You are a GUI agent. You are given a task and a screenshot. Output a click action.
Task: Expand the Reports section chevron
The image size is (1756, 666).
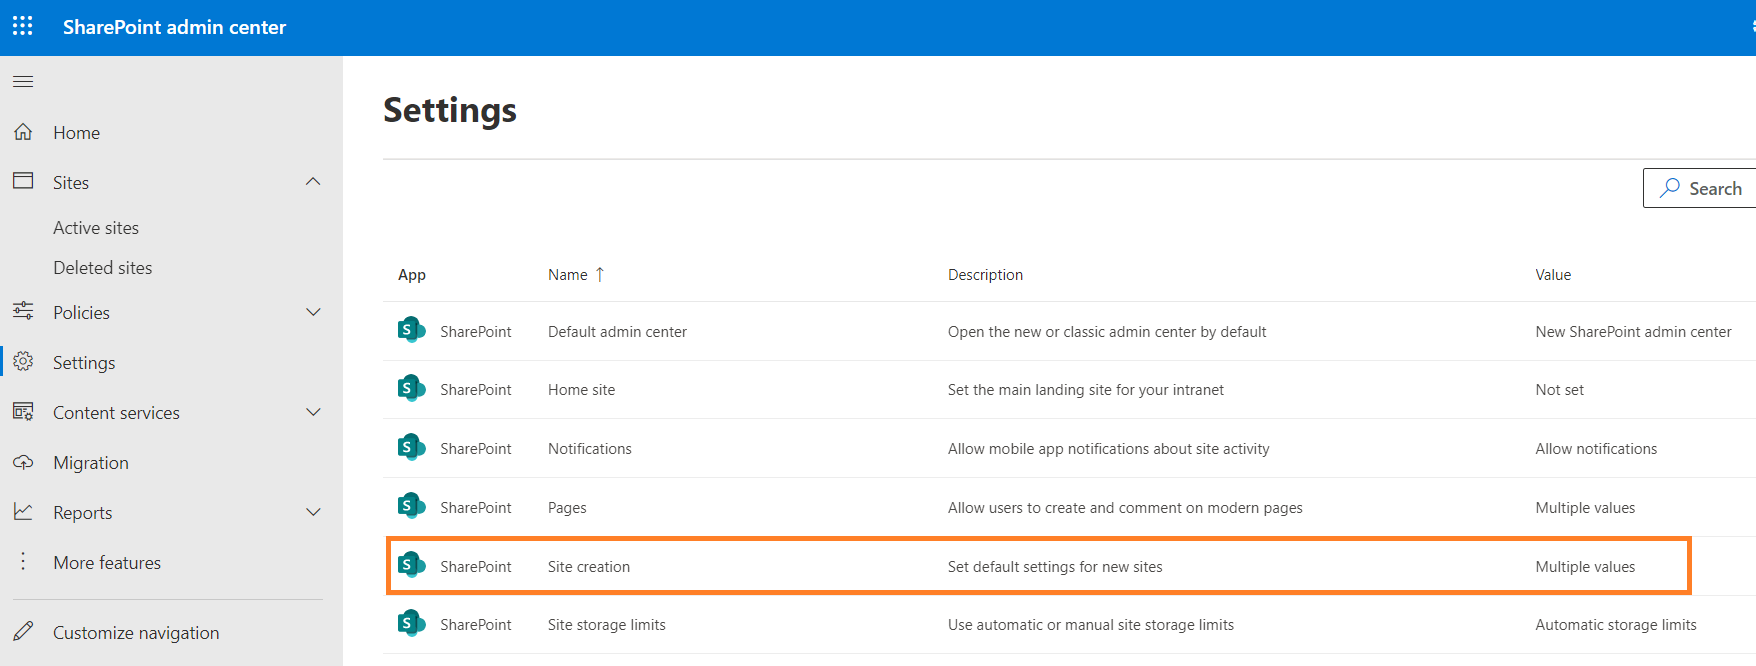(313, 512)
